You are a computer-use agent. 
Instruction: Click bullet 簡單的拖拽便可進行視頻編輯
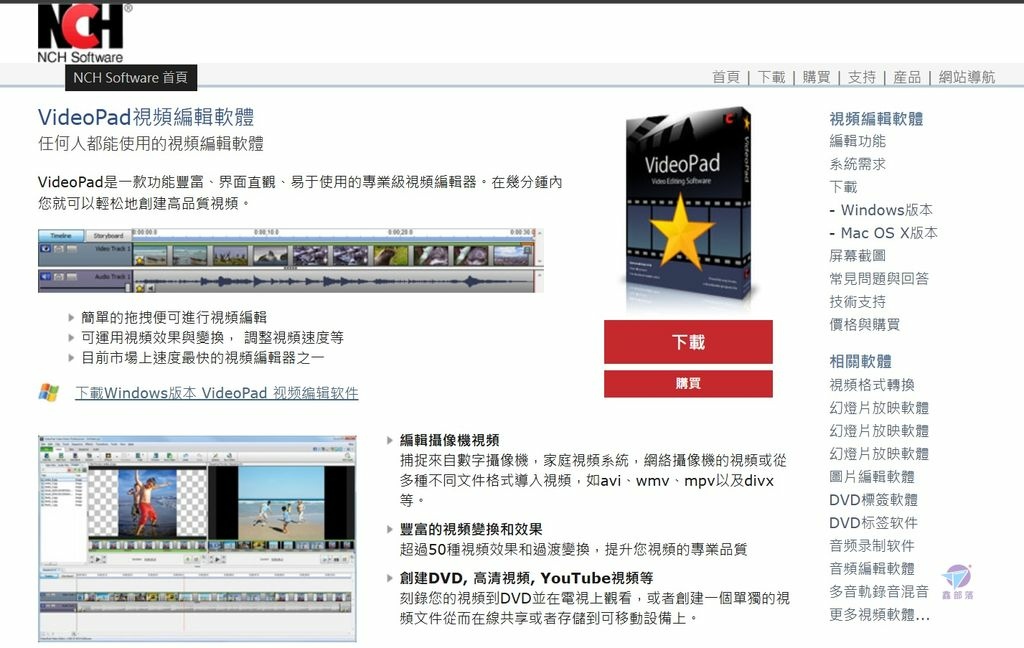point(174,317)
